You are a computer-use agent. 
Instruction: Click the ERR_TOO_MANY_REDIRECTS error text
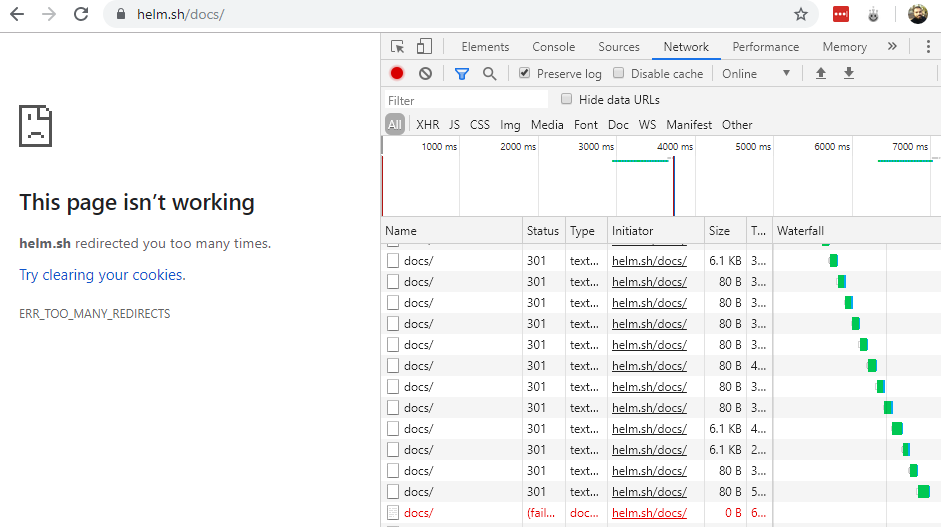click(95, 314)
